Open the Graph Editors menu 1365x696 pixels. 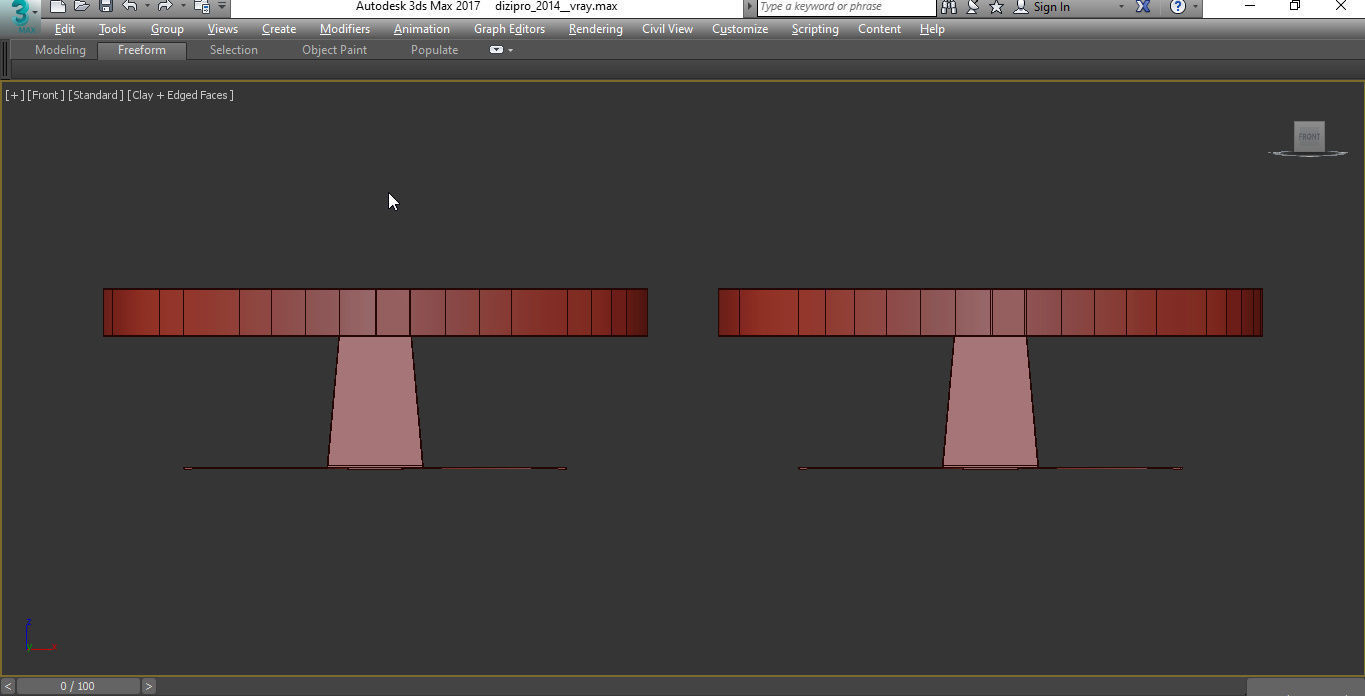(509, 29)
